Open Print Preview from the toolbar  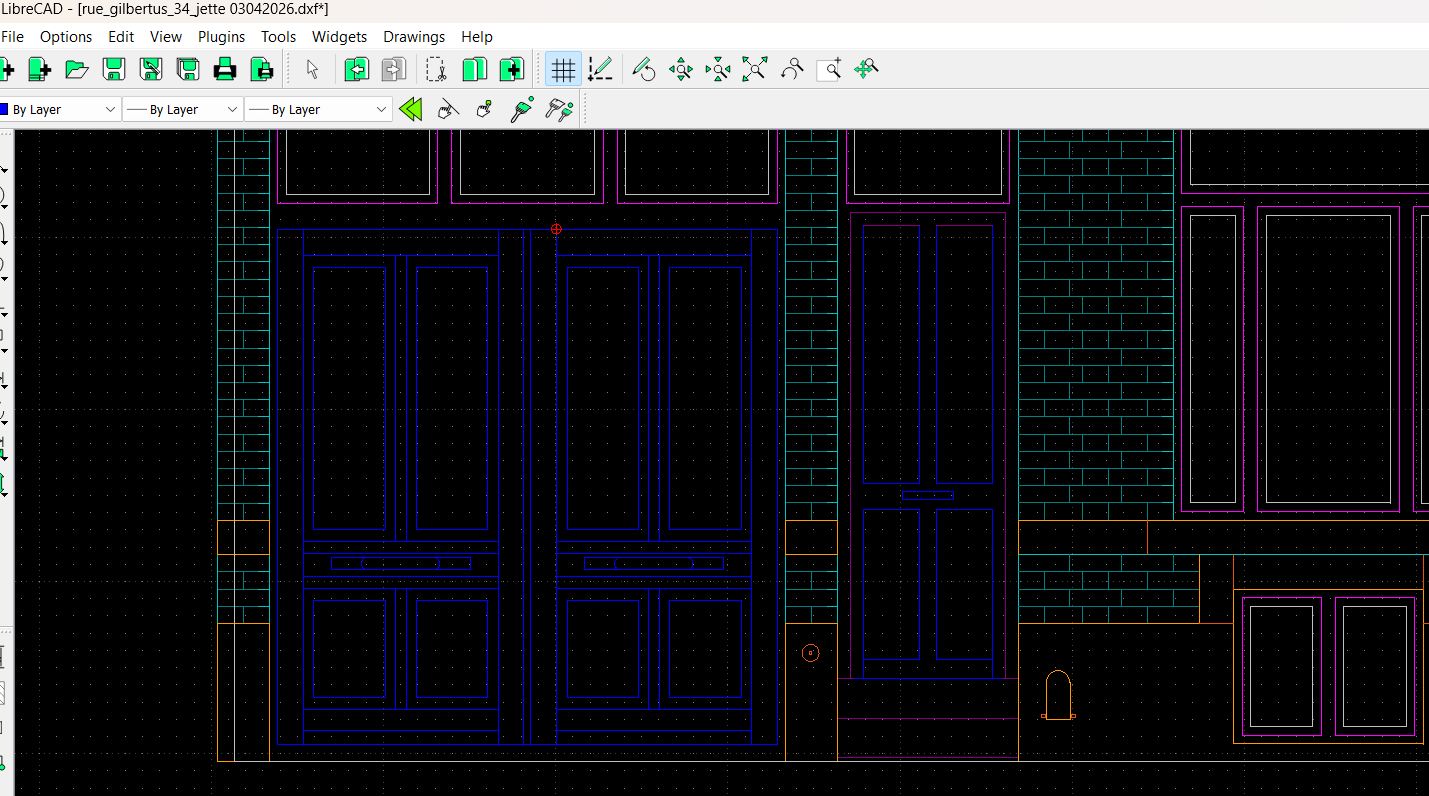pyautogui.click(x=262, y=69)
